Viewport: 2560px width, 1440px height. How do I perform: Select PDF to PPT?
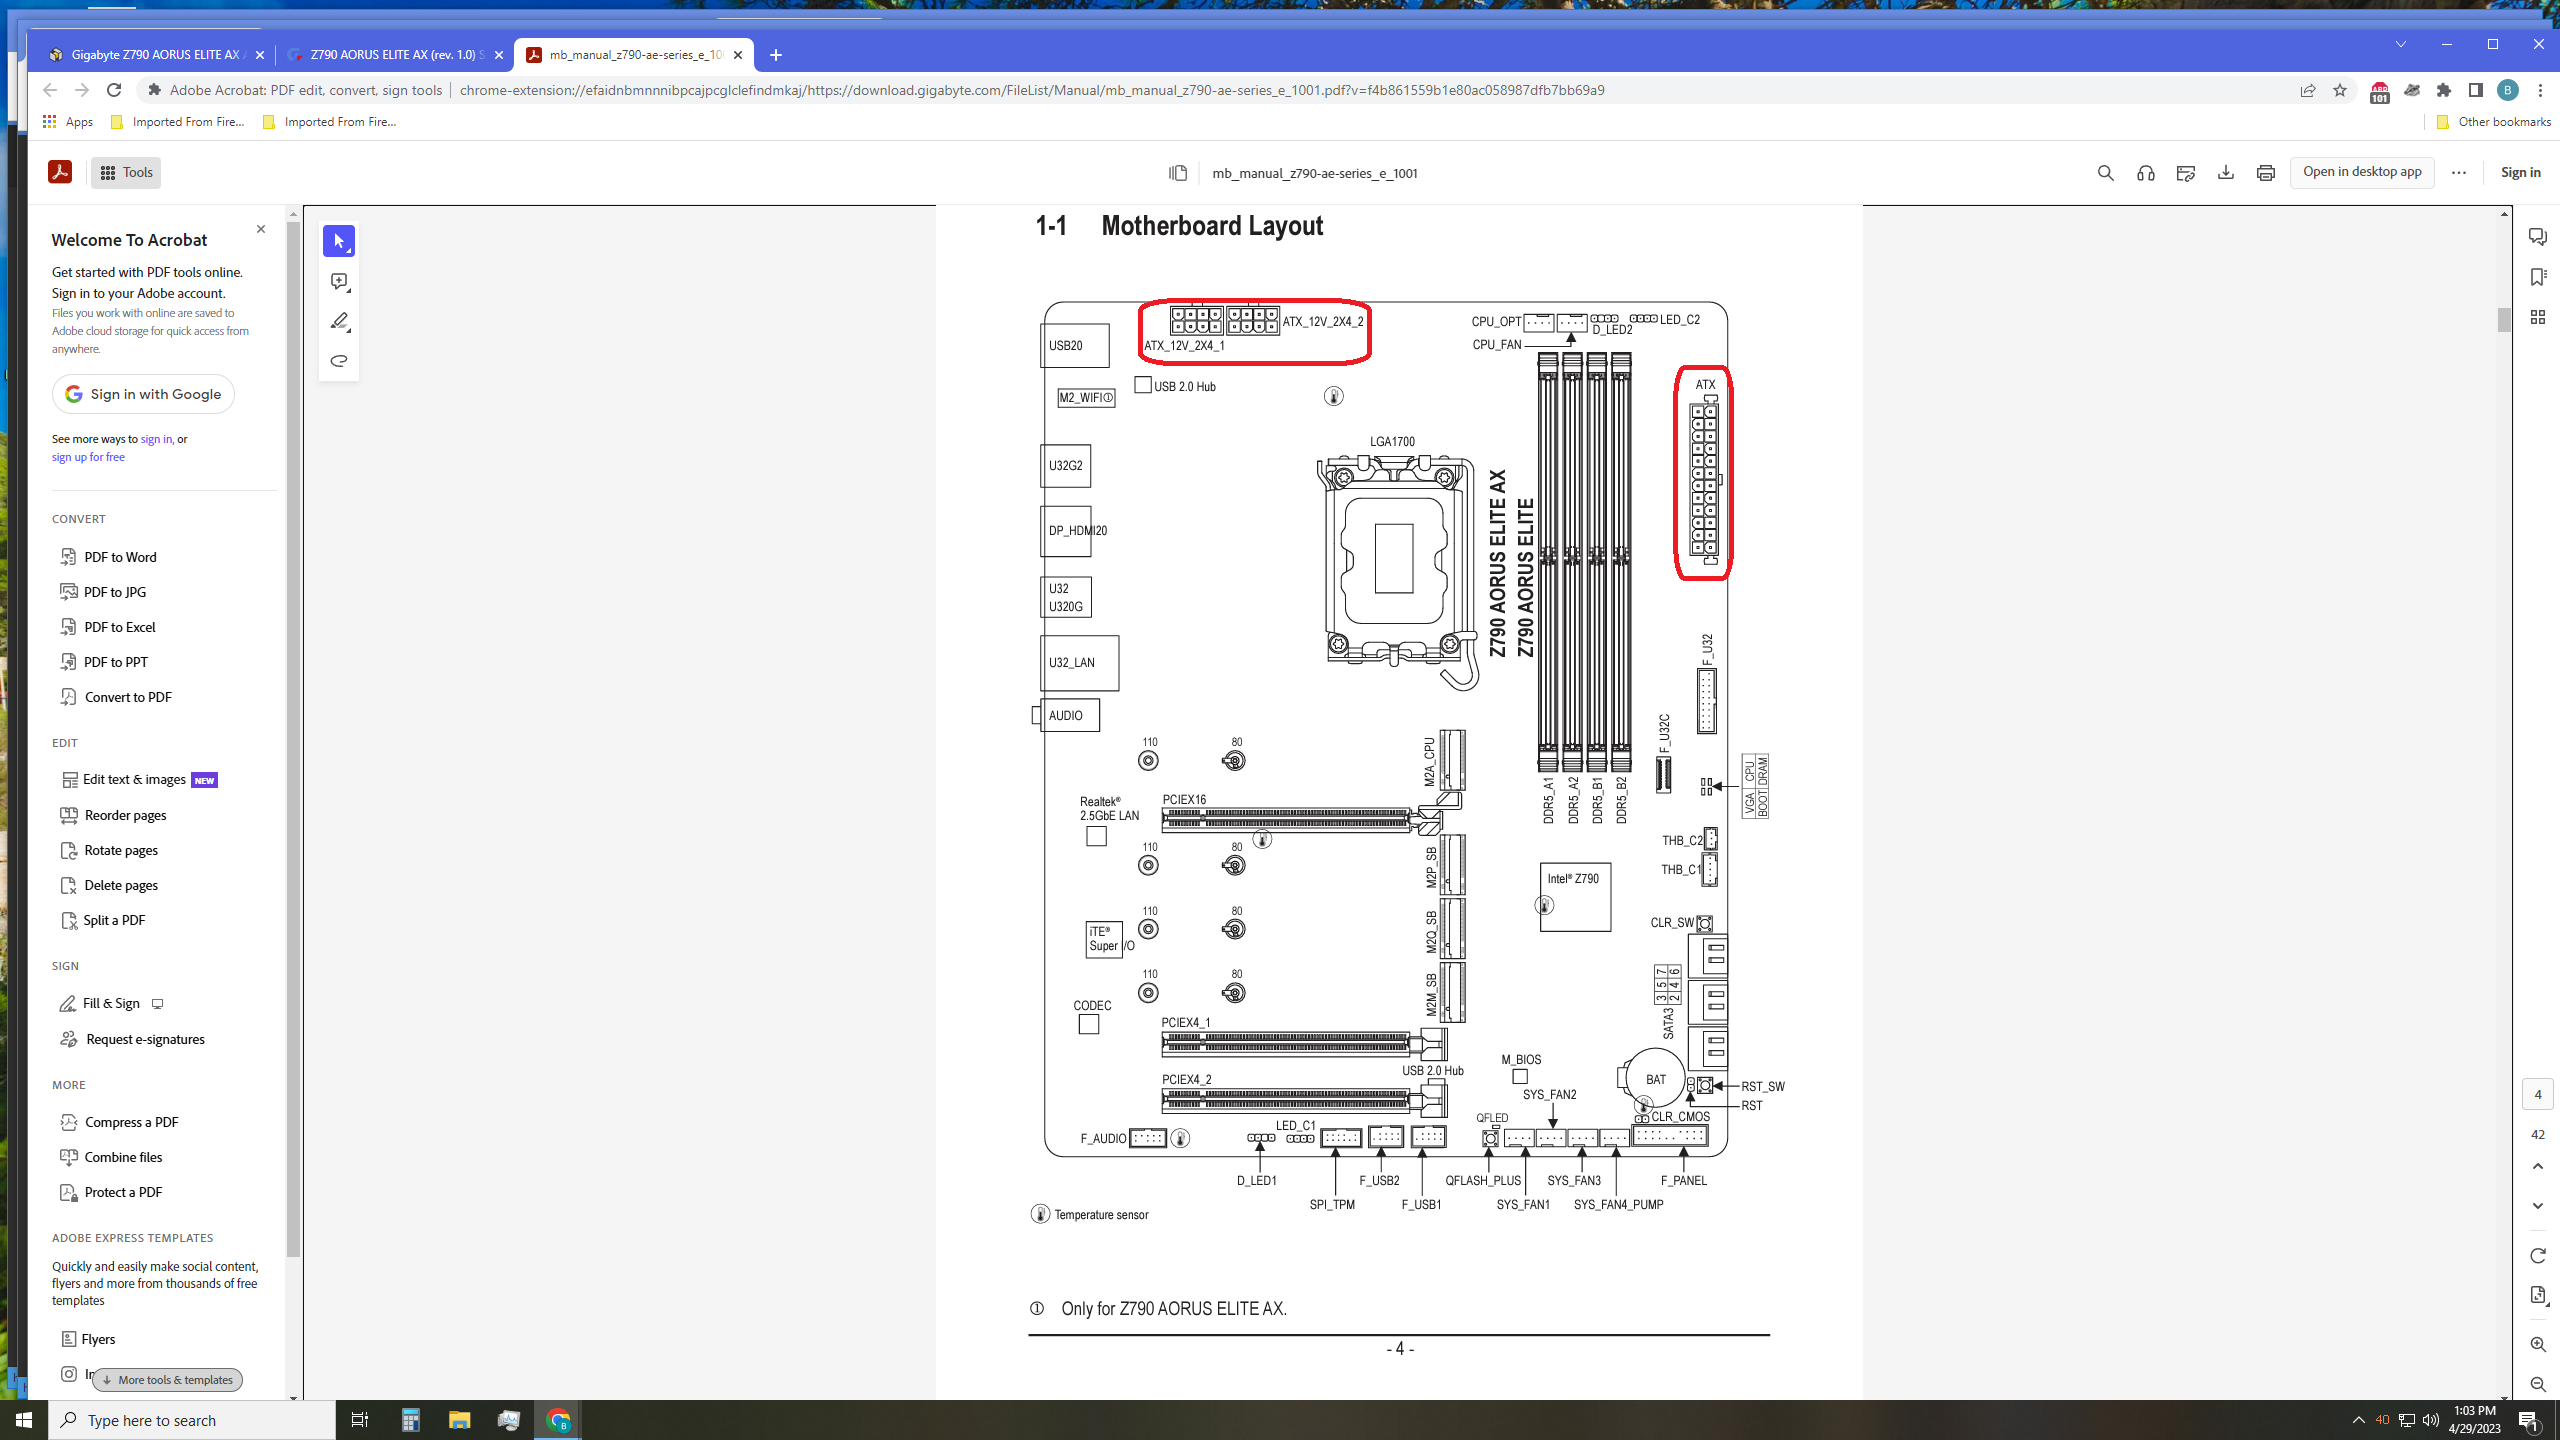click(x=104, y=662)
